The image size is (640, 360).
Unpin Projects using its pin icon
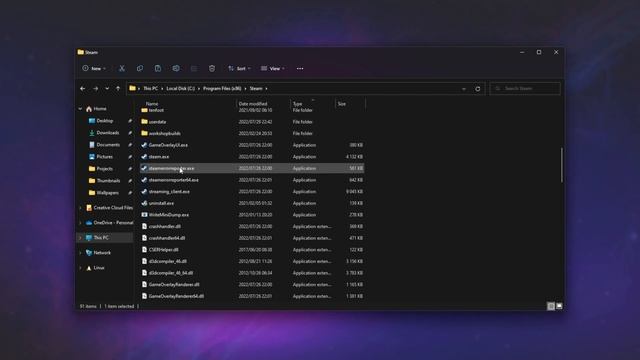click(x=130, y=169)
